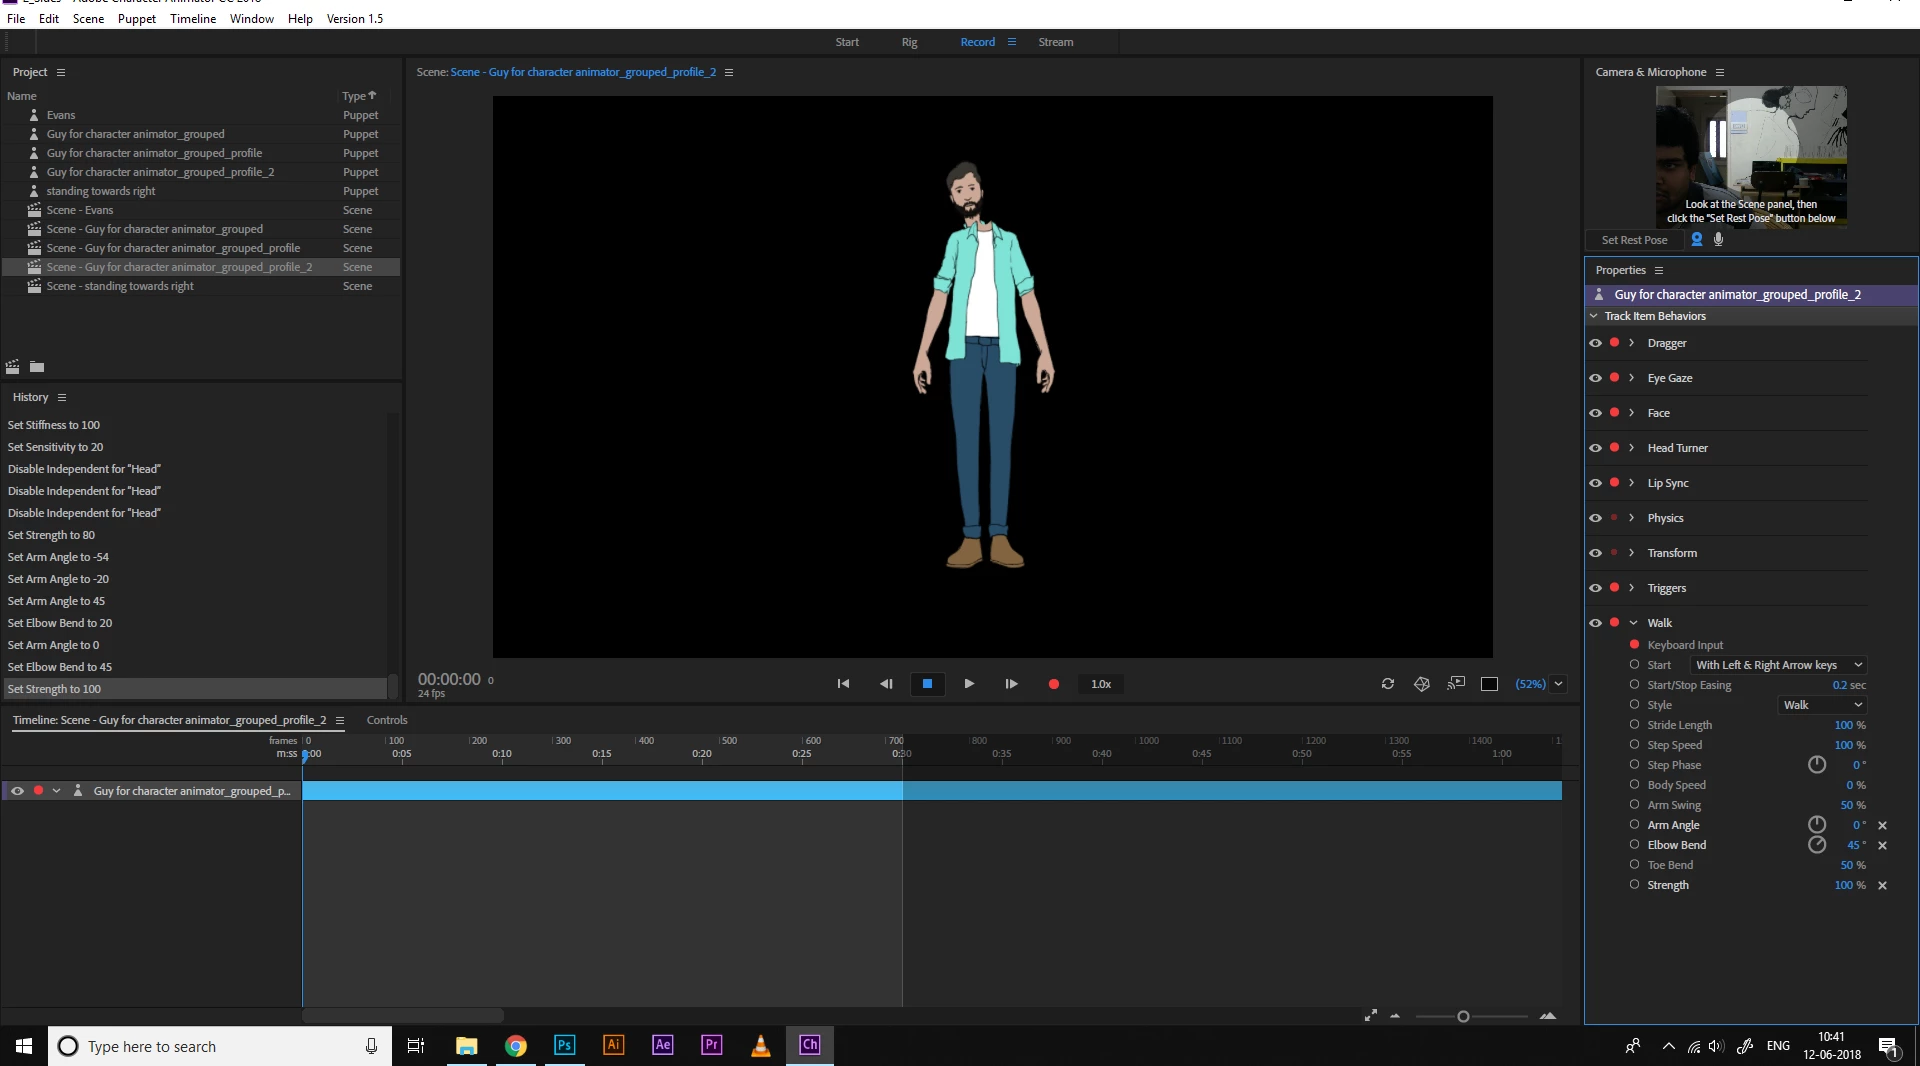Toggle the scene background square icon
The image size is (1920, 1066).
coord(1489,684)
